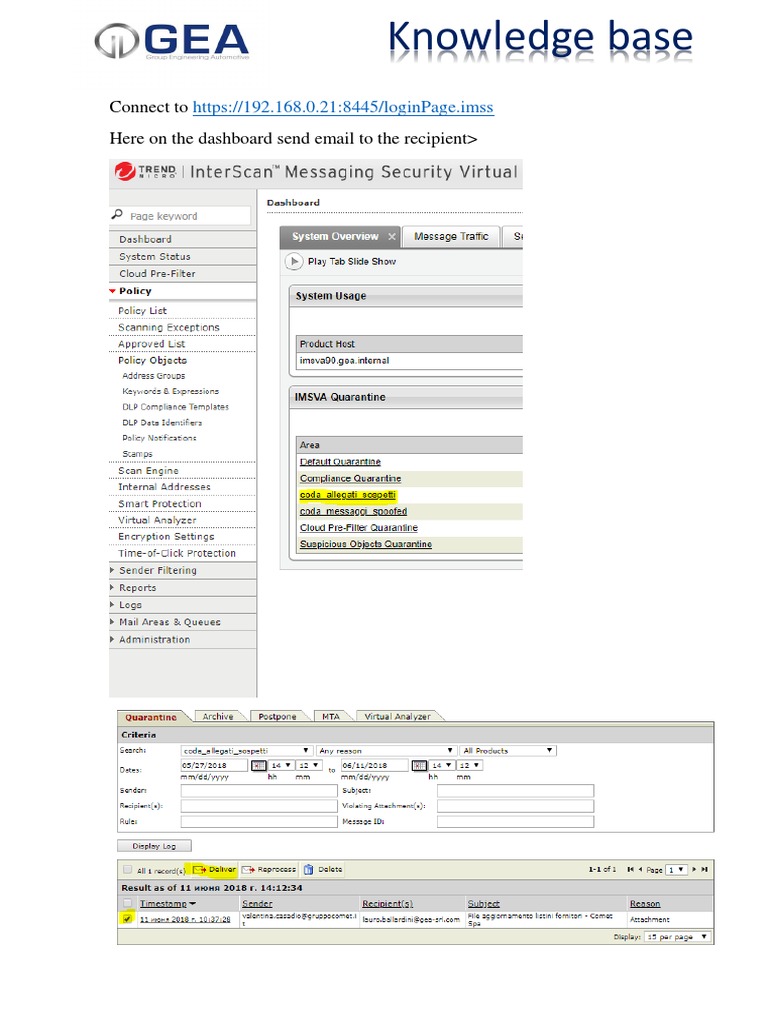Open Cloud Pre-Filter in the side menu
768x1024 pixels.
click(x=157, y=274)
